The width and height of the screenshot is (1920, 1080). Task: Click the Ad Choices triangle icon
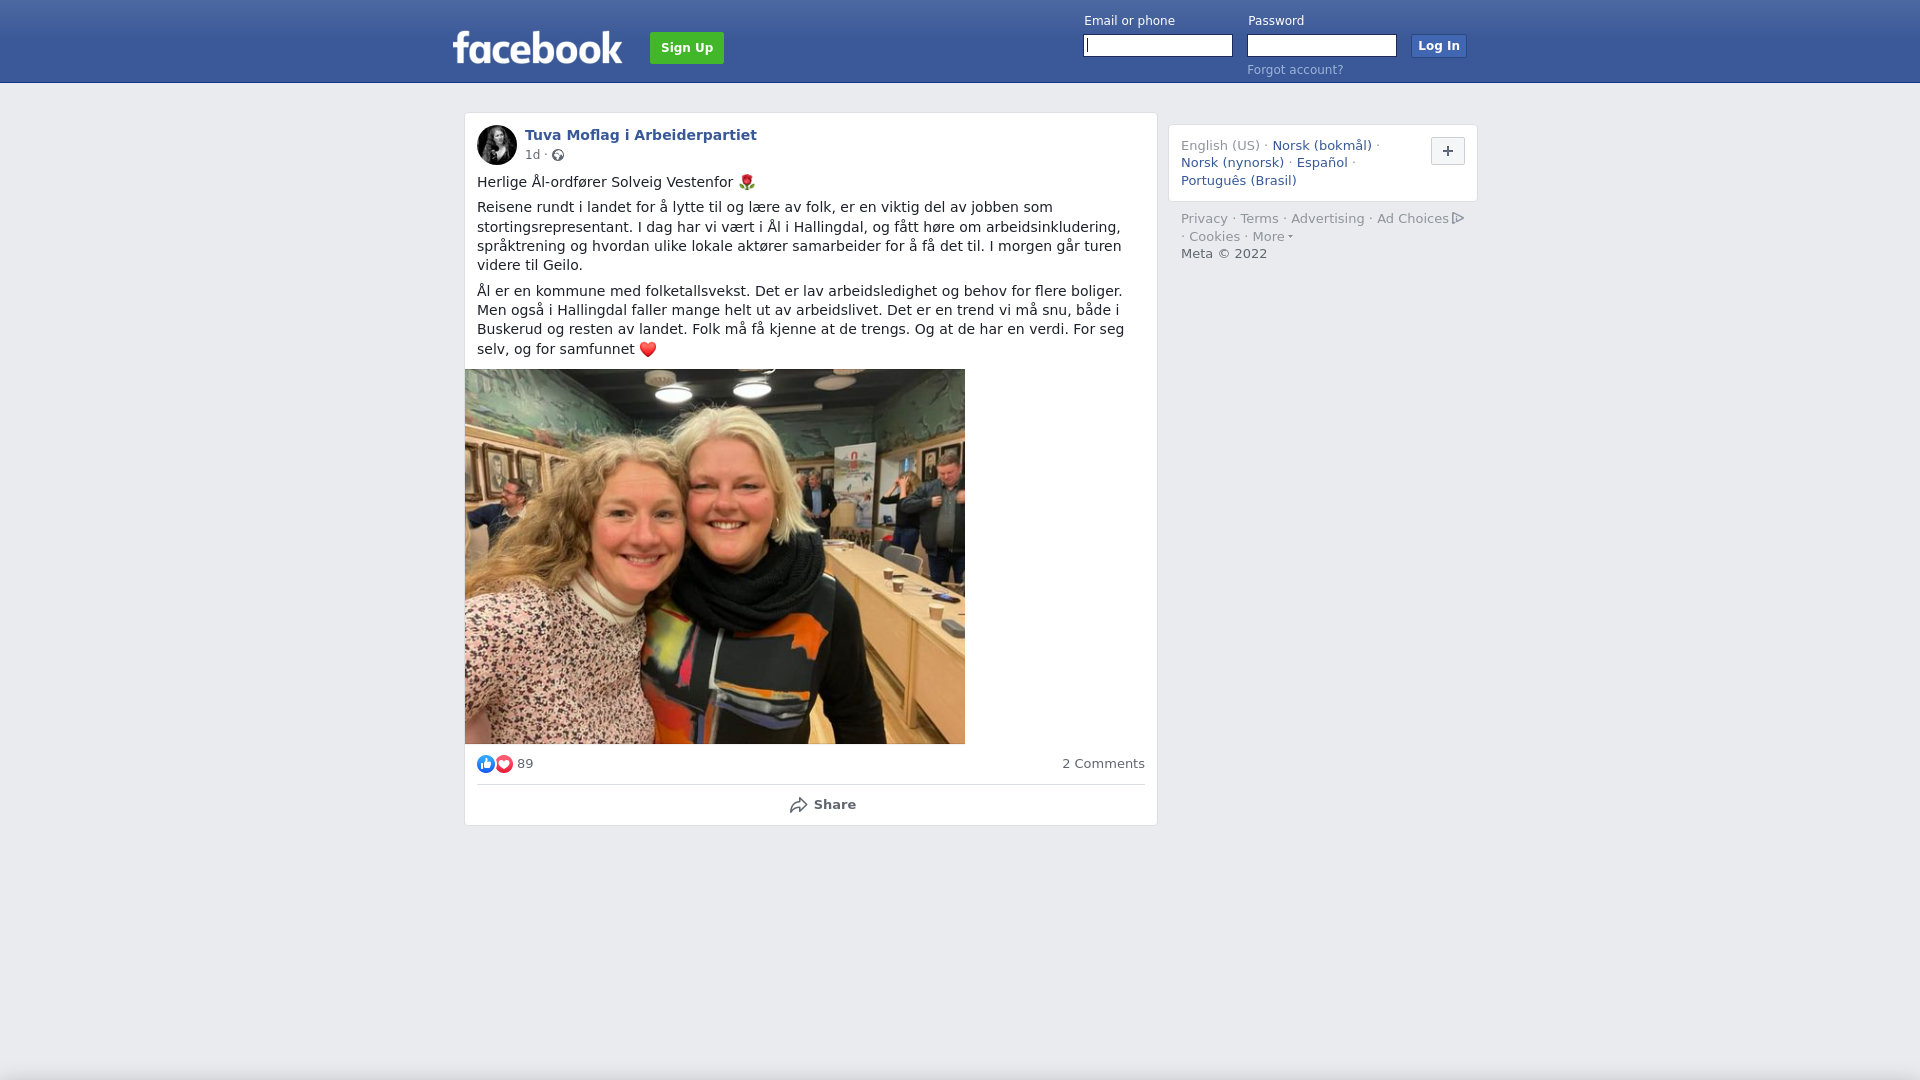(x=1458, y=218)
